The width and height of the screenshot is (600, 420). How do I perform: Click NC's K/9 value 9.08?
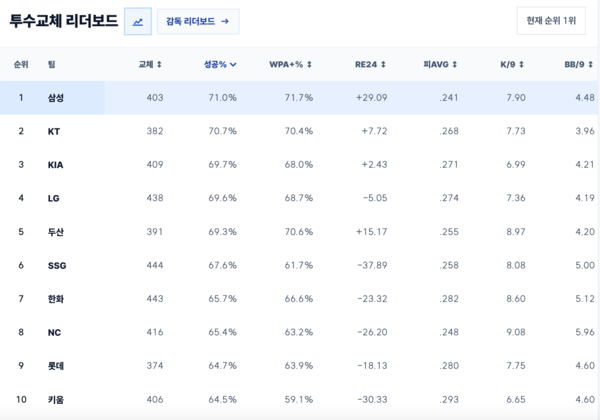(516, 332)
